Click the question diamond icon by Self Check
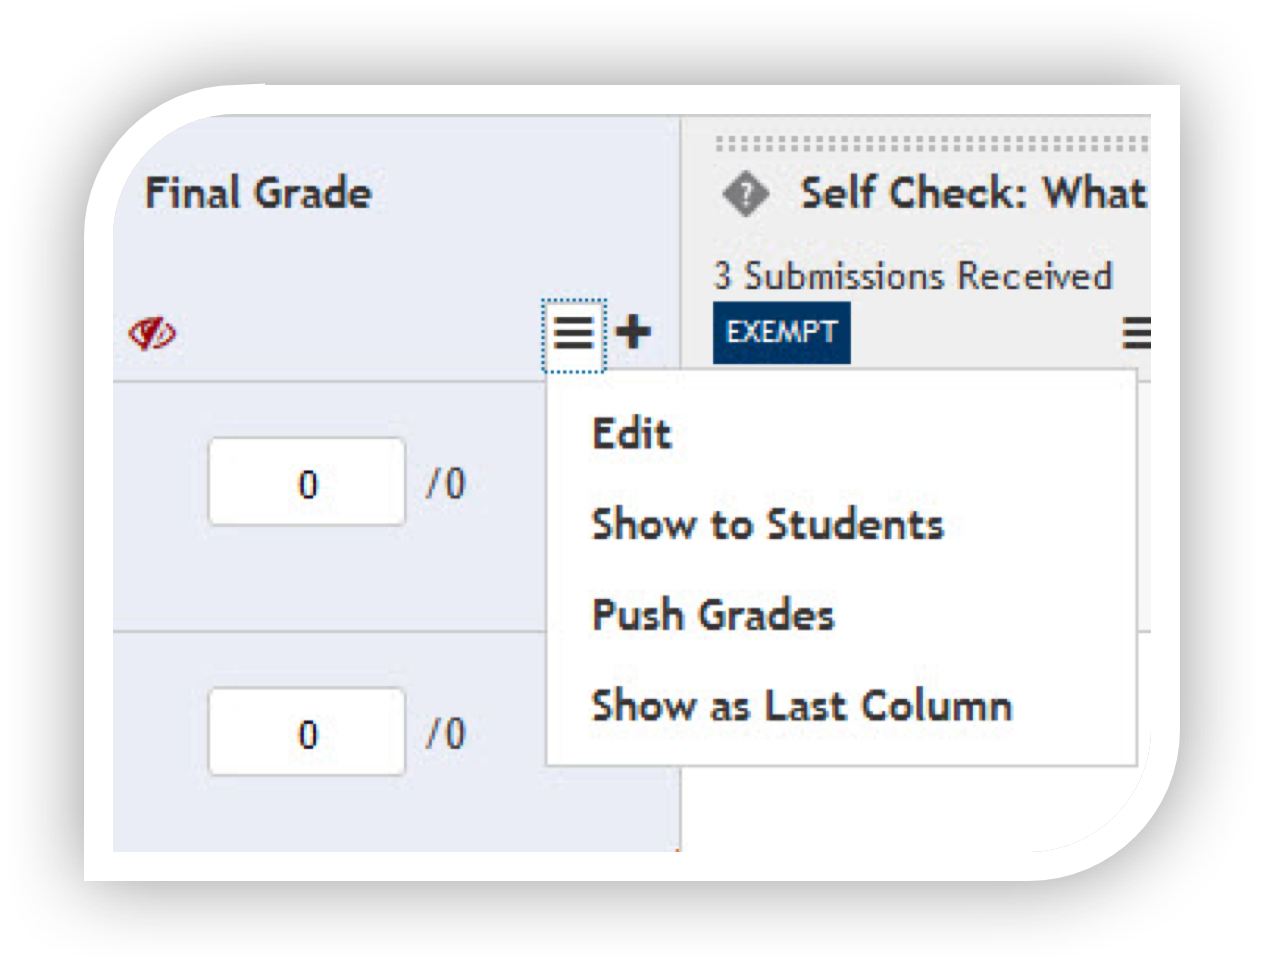 point(746,194)
